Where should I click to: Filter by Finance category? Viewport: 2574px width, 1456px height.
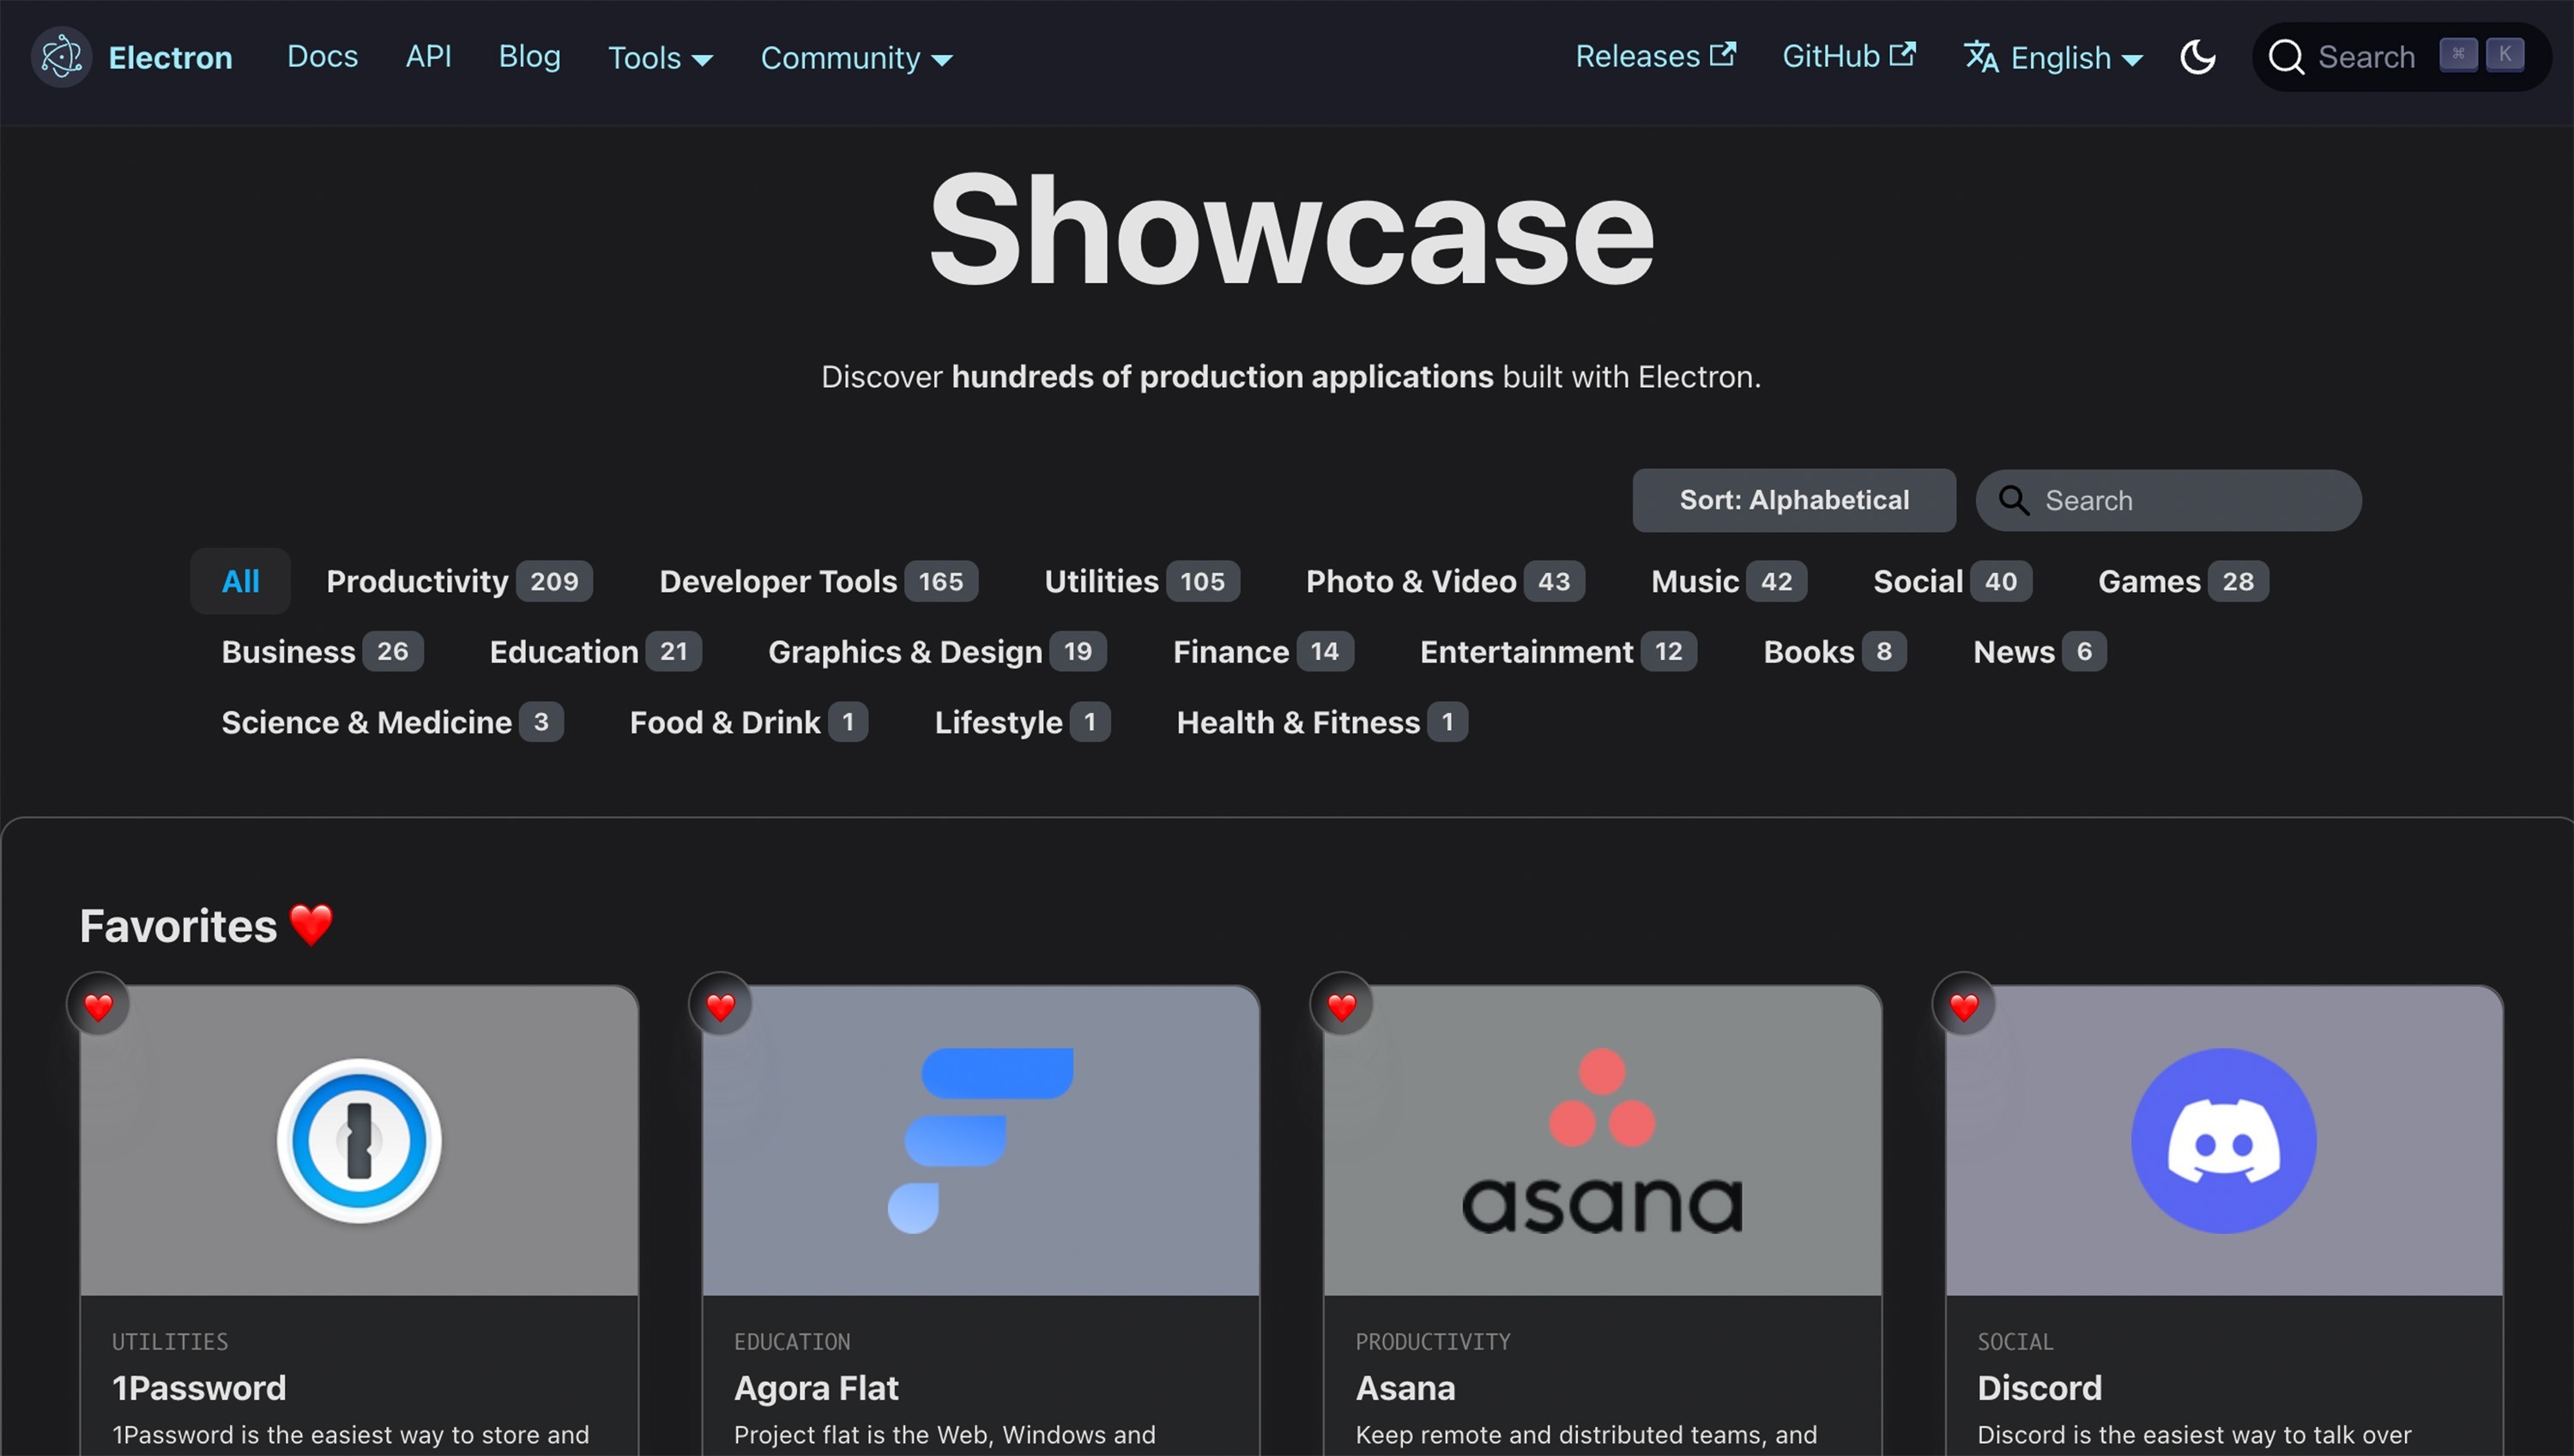click(1263, 651)
